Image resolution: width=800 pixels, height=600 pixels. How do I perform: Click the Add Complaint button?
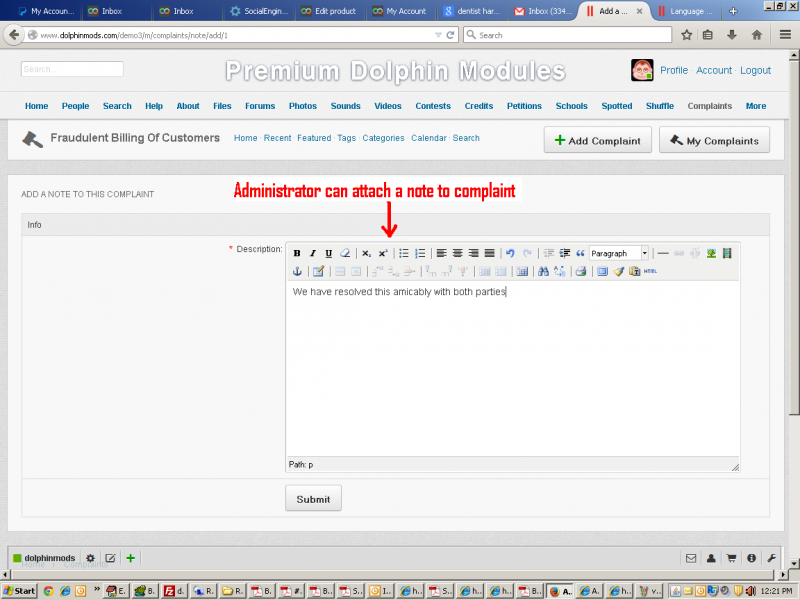tap(597, 140)
